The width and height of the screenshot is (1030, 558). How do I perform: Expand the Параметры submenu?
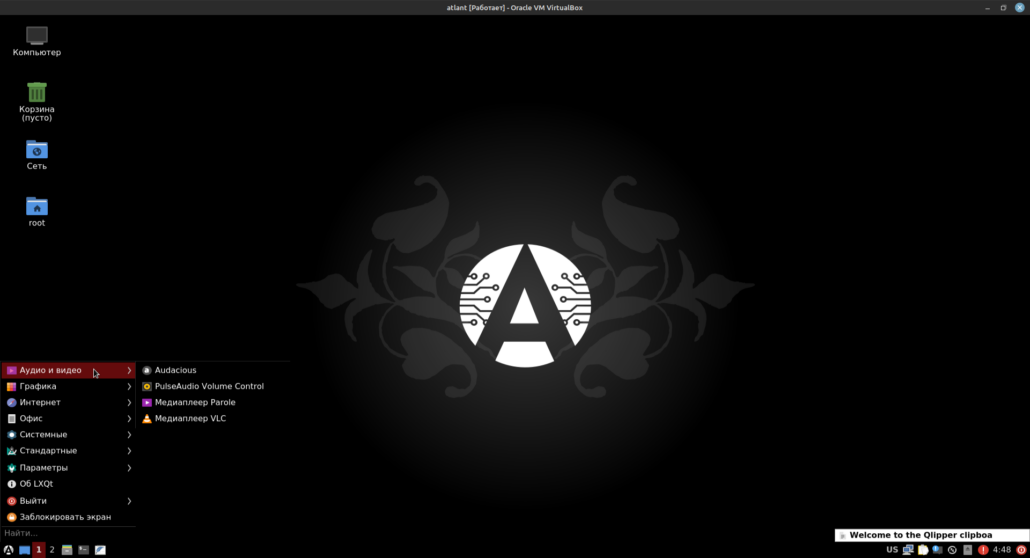[x=68, y=468]
